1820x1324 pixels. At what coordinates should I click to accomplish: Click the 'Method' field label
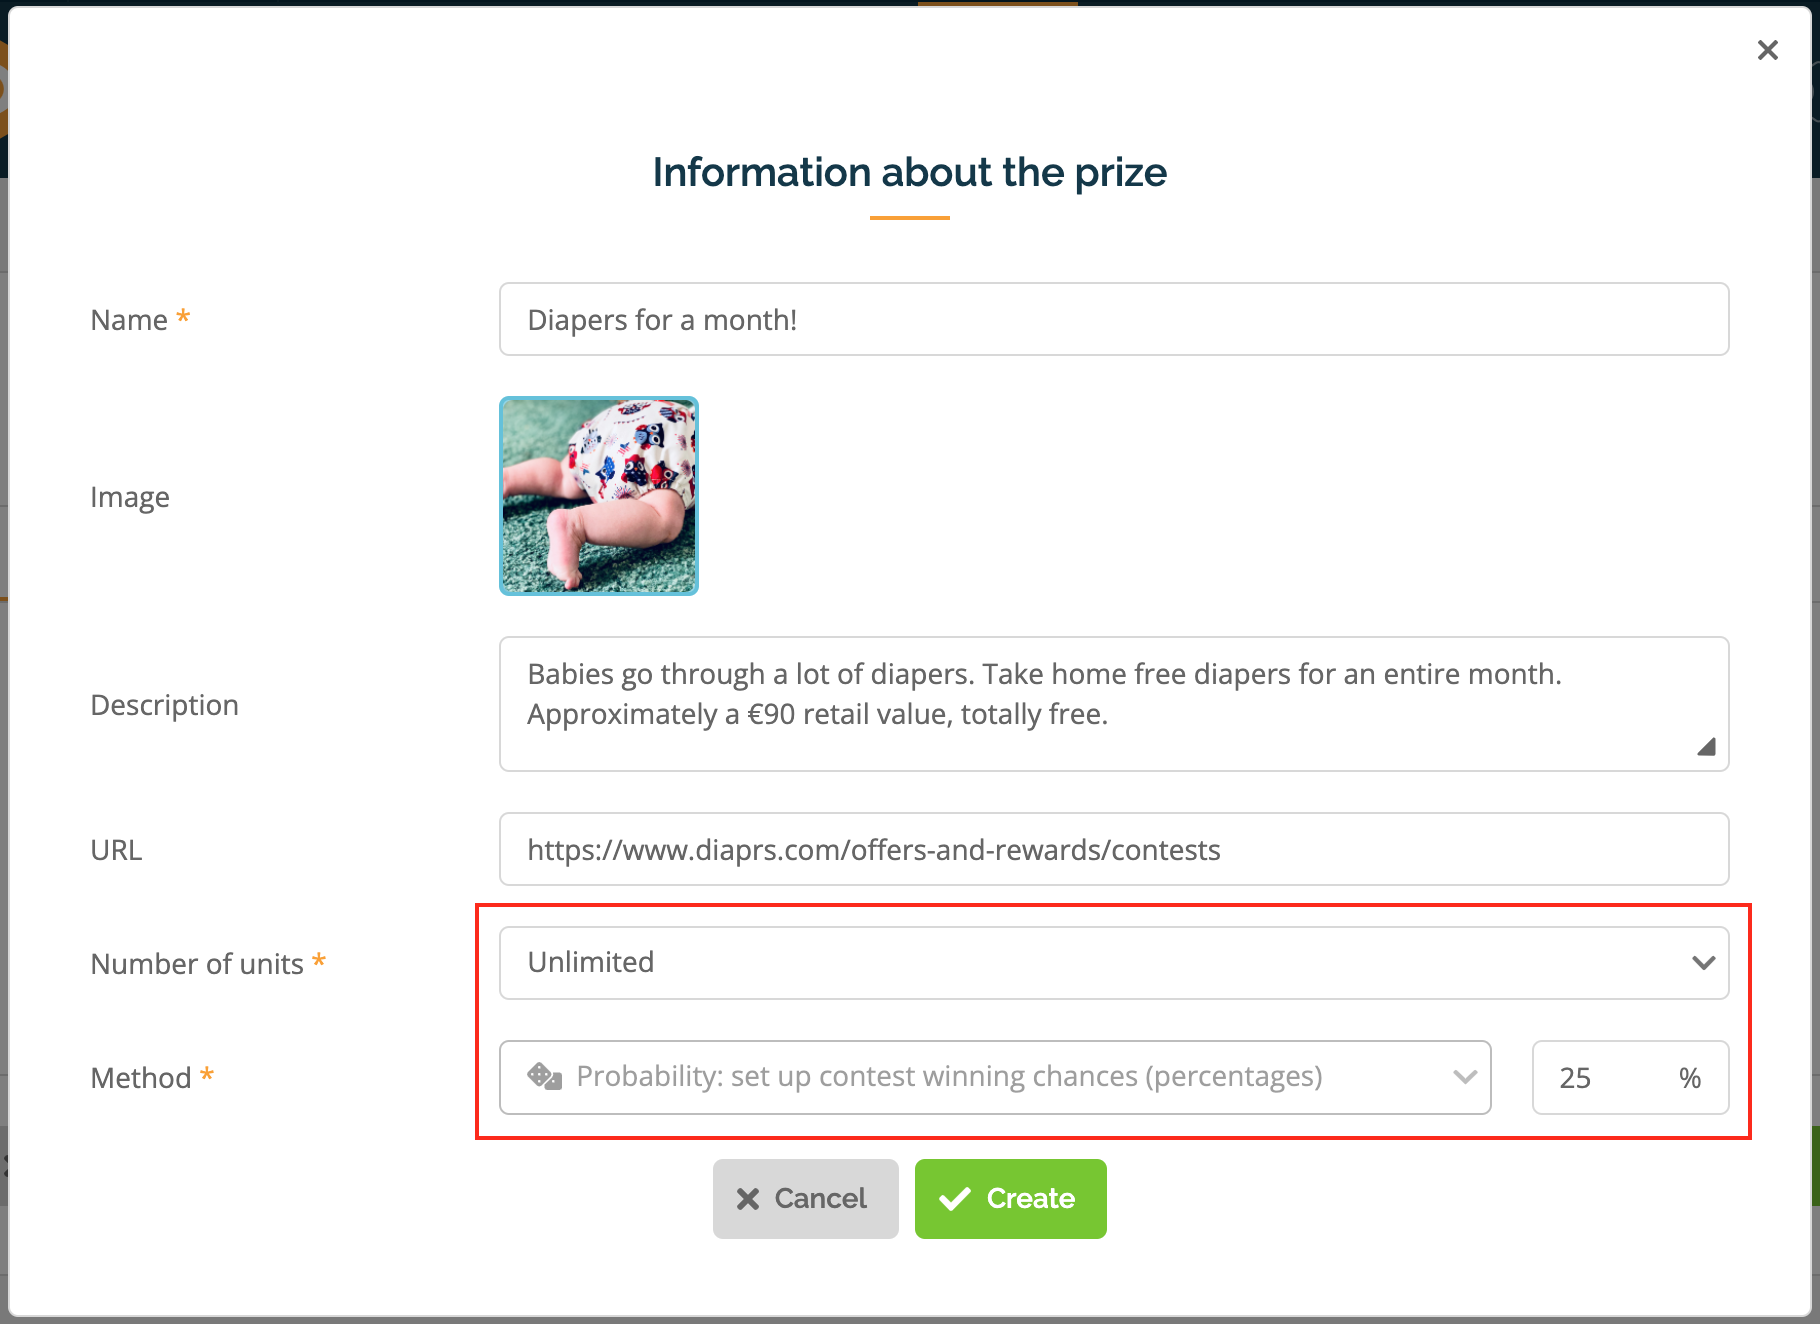141,1078
